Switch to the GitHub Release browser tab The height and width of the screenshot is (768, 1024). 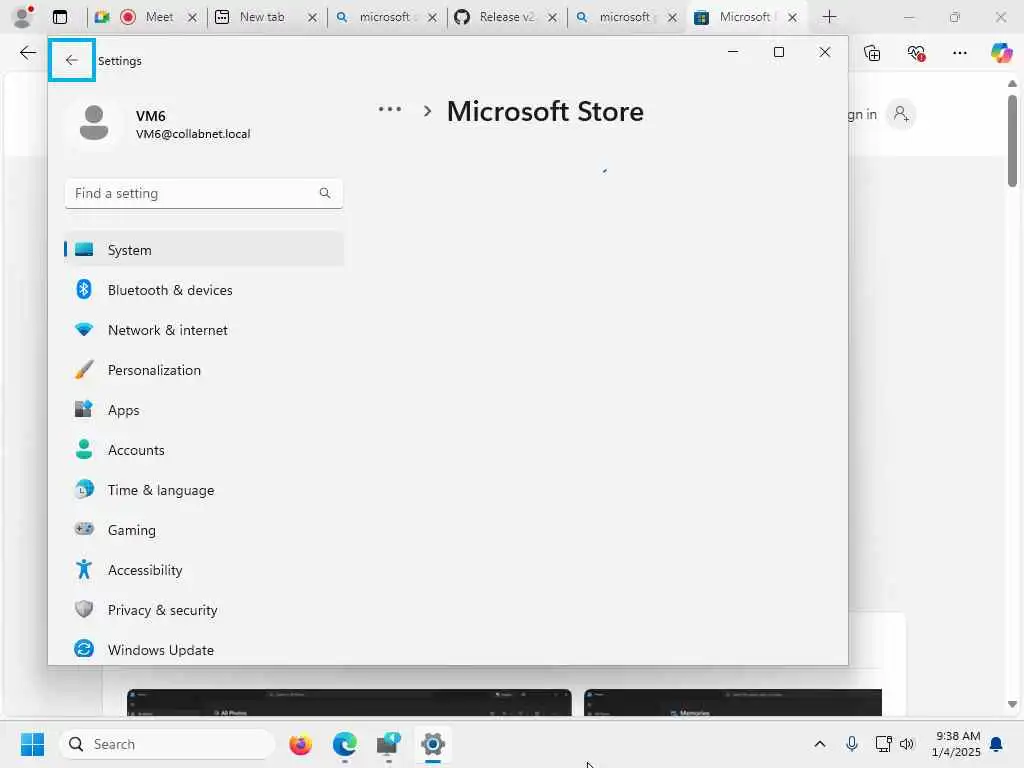(x=505, y=17)
